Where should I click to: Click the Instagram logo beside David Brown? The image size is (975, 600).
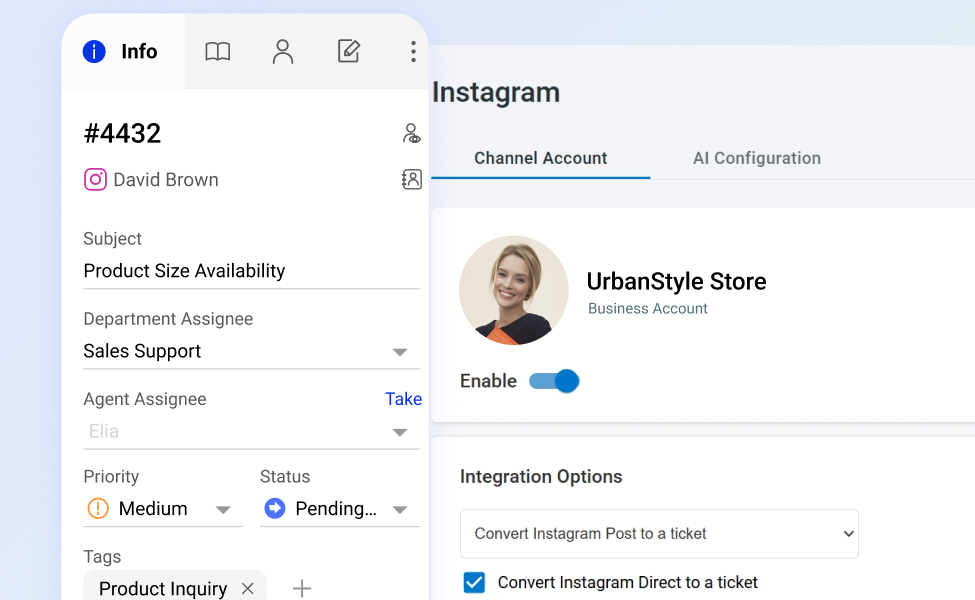tap(95, 180)
